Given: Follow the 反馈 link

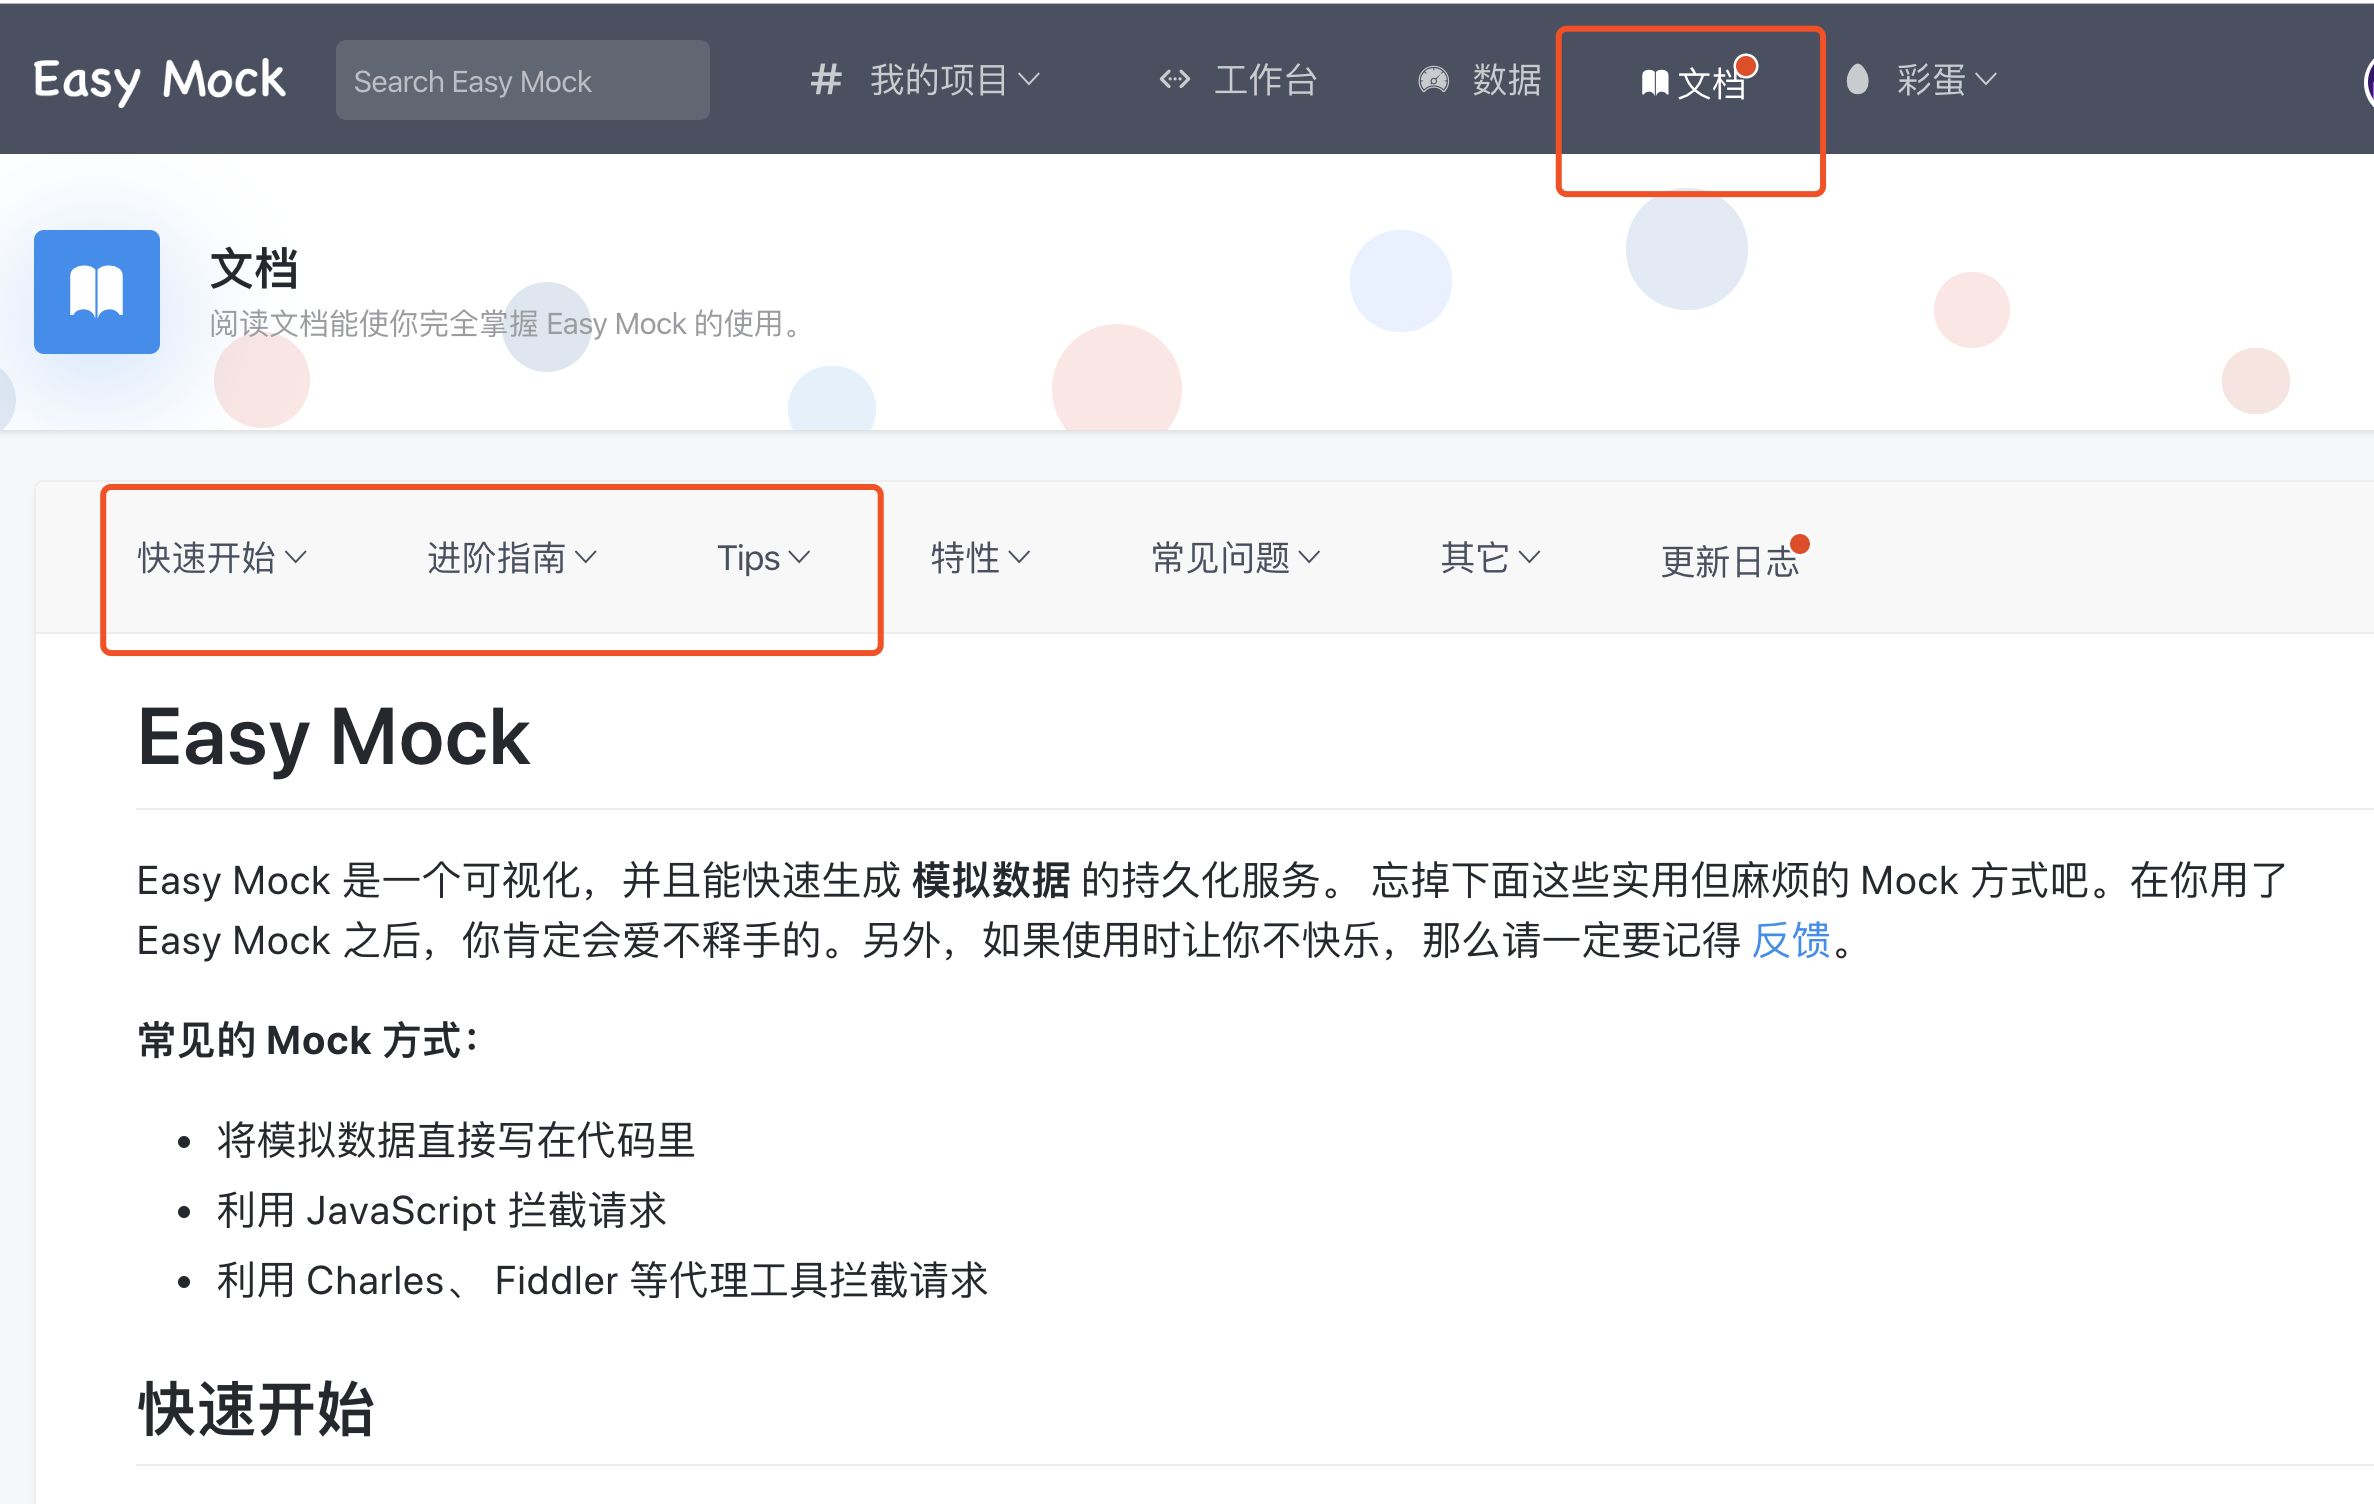Looking at the screenshot, I should point(1791,940).
